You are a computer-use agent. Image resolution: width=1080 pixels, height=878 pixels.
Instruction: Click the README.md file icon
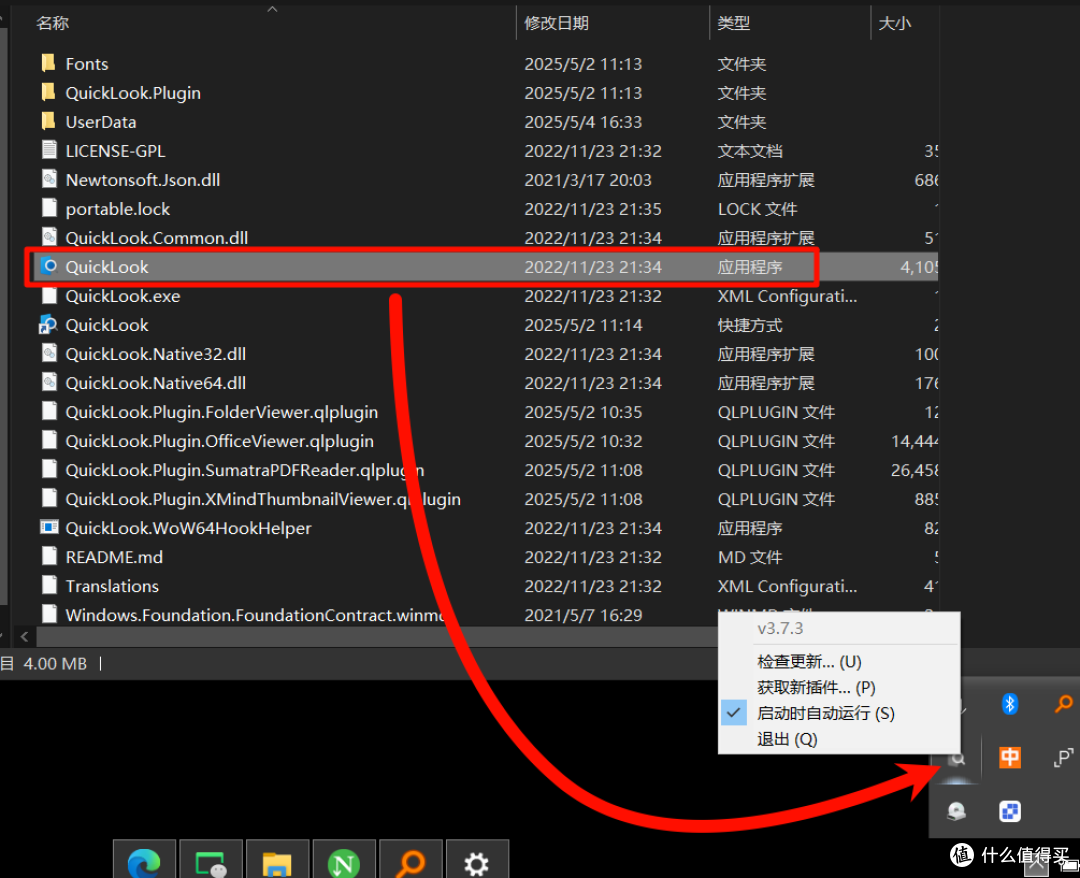click(49, 556)
